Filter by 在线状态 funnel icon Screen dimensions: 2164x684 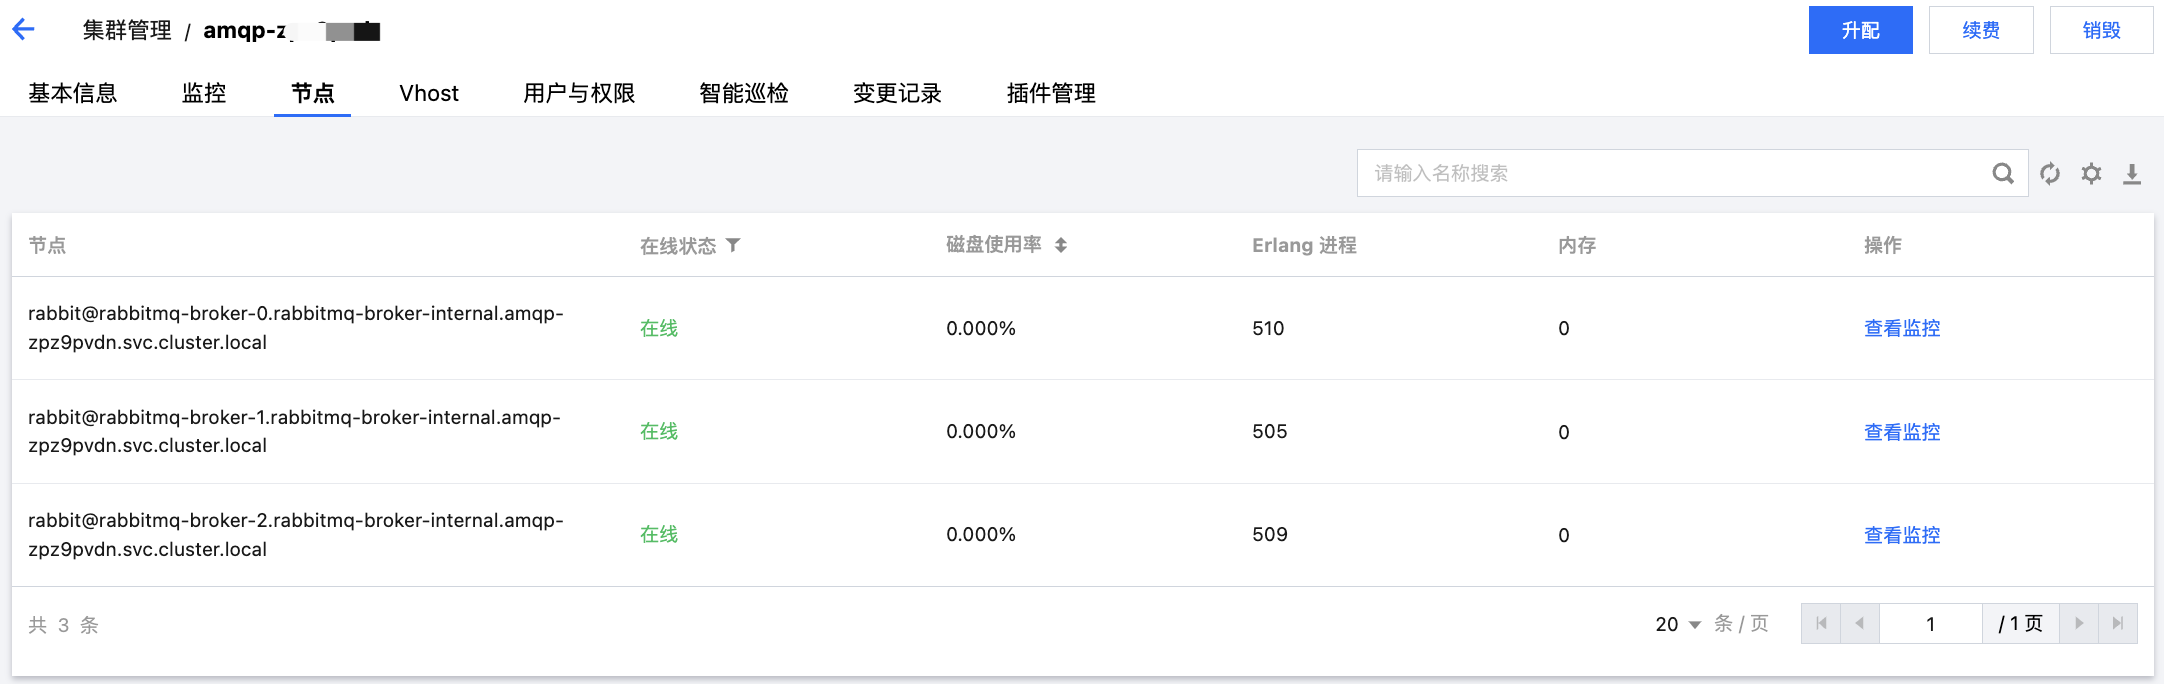tap(733, 245)
